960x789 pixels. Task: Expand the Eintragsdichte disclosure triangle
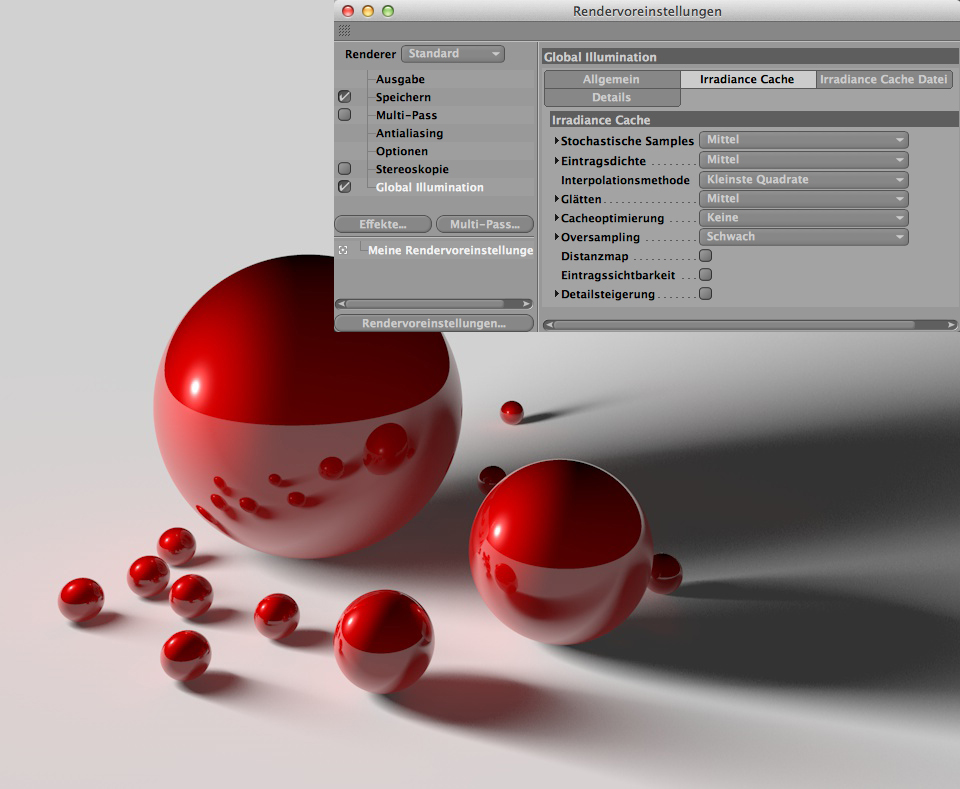pyautogui.click(x=556, y=160)
